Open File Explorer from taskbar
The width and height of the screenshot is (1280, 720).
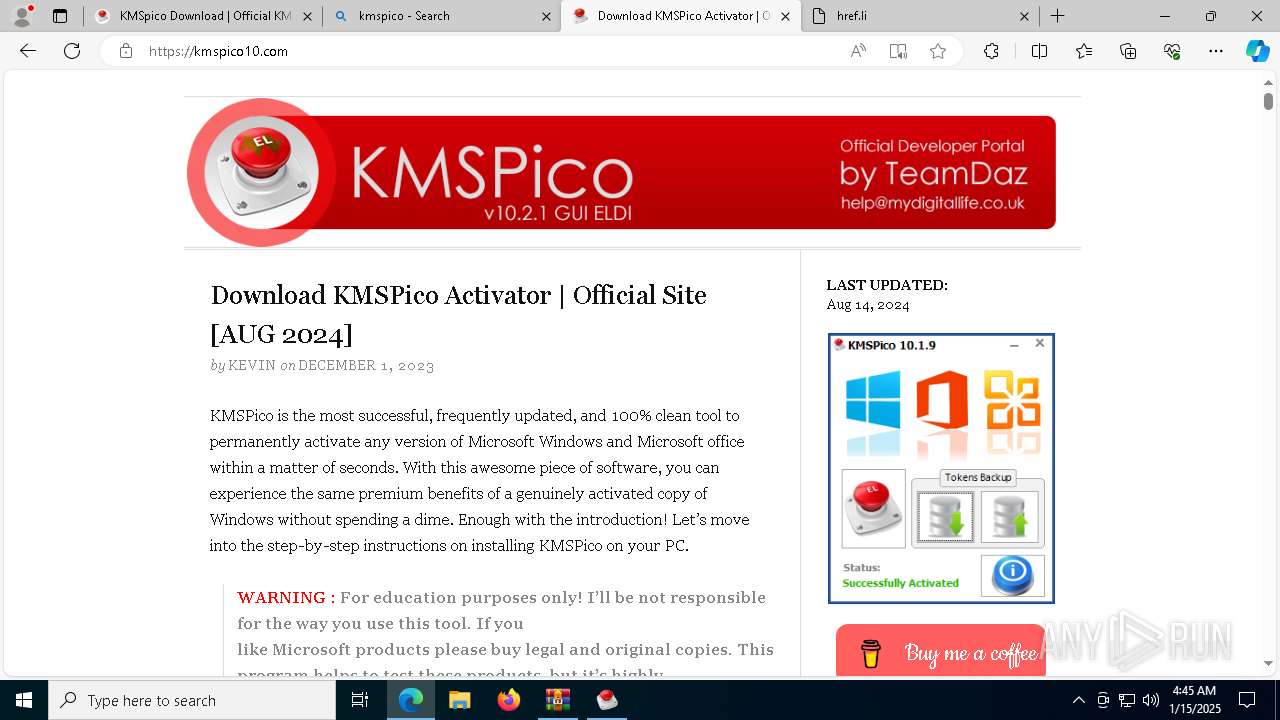pos(459,700)
